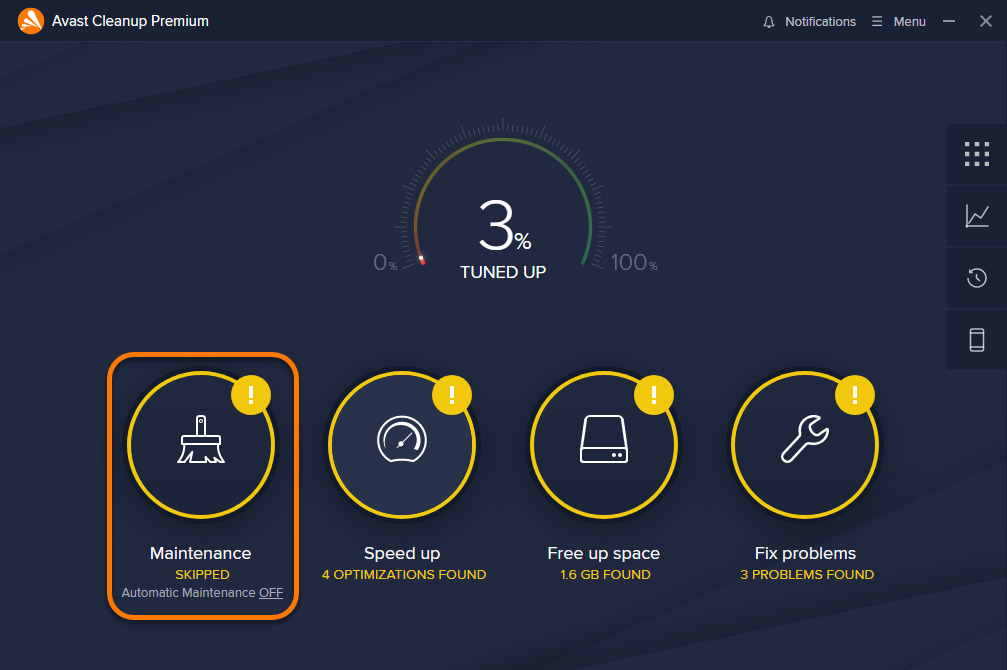
Task: Click the Fix problems warning badge
Action: [855, 394]
